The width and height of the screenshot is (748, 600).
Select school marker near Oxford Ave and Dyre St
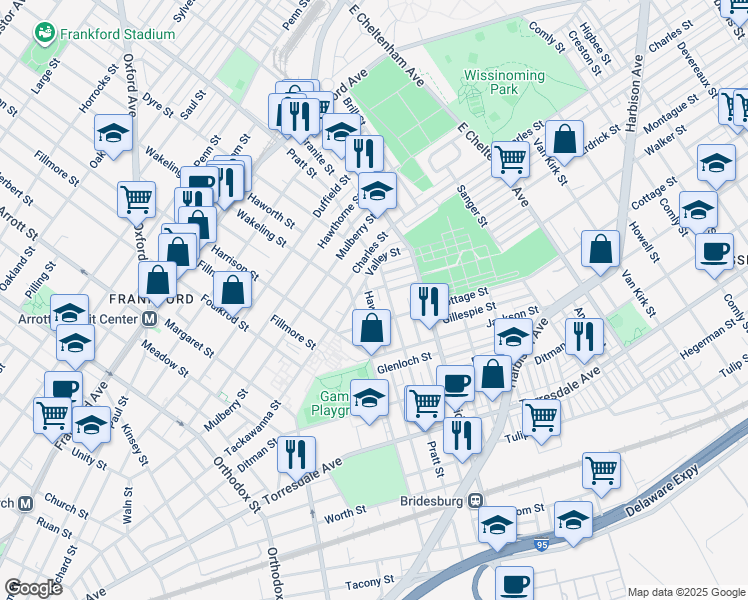pyautogui.click(x=114, y=136)
